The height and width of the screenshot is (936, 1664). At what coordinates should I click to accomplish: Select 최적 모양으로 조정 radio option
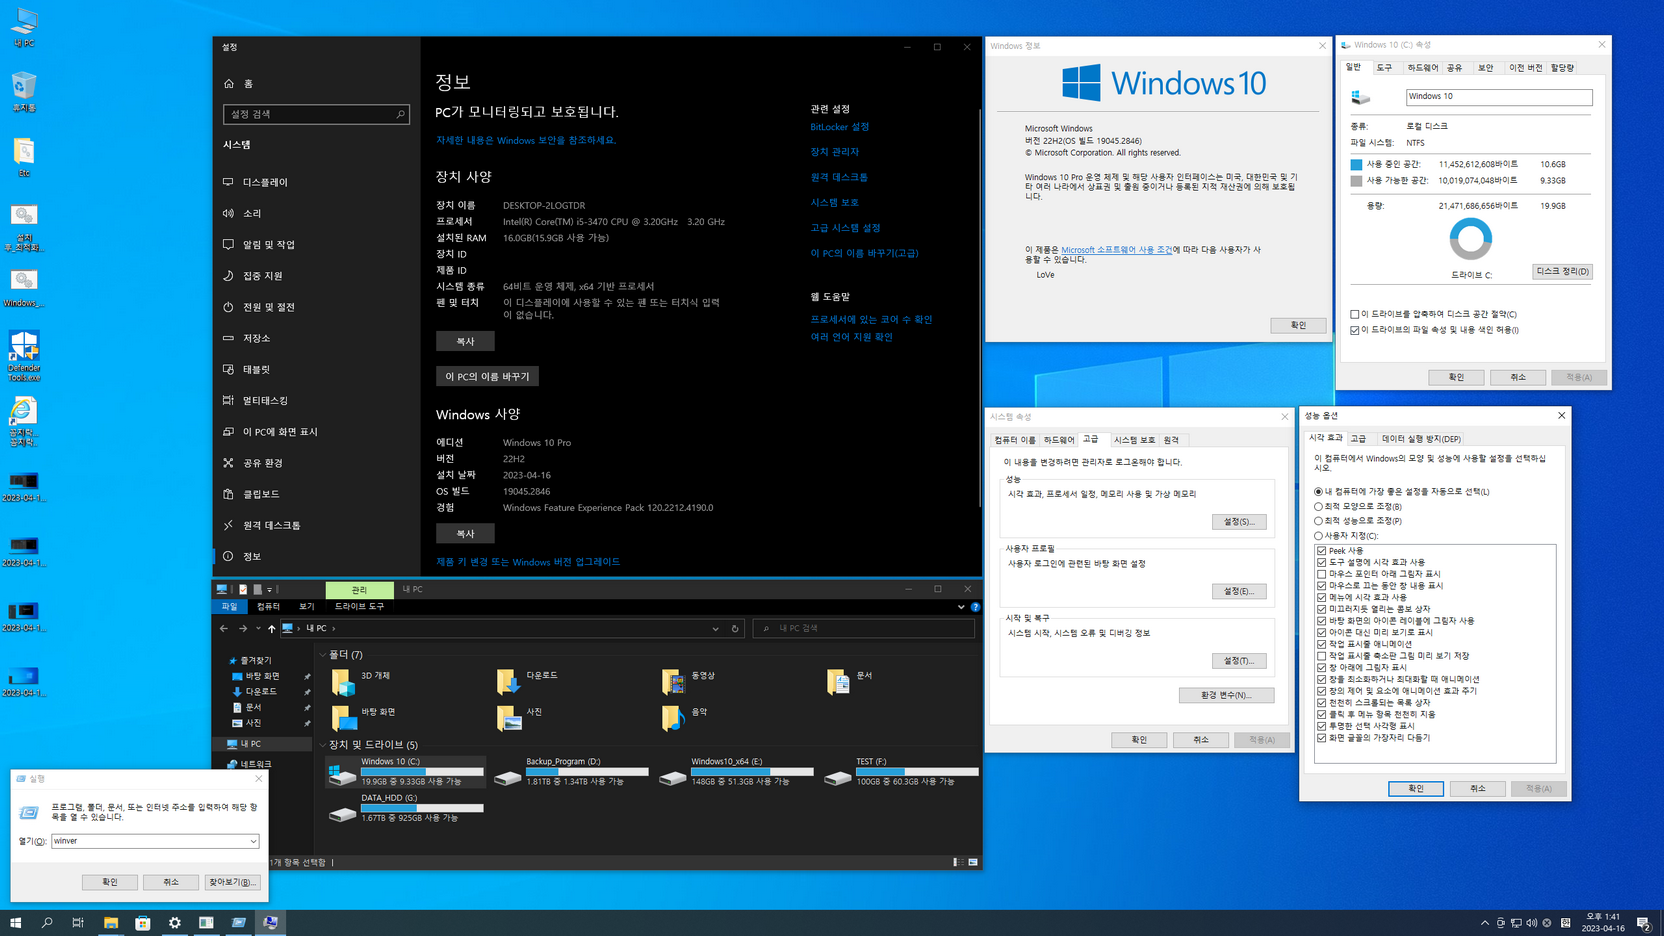click(x=1318, y=506)
